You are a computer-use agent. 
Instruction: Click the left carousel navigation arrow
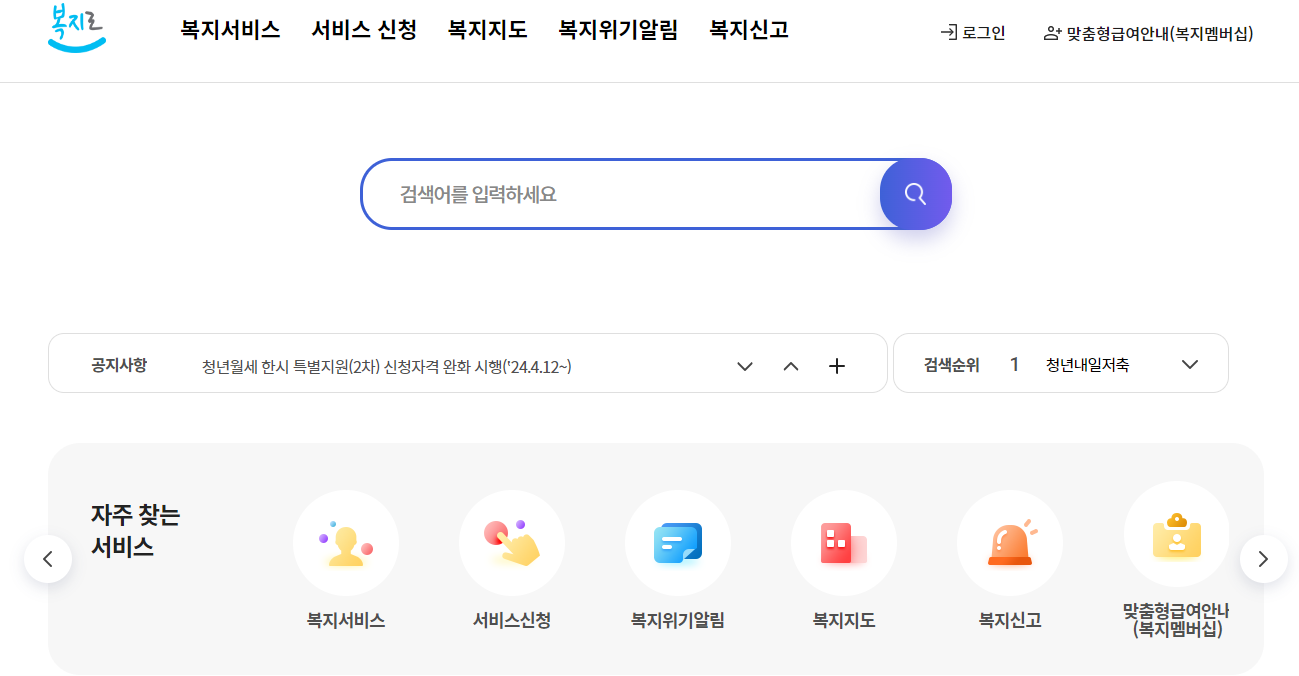click(47, 559)
